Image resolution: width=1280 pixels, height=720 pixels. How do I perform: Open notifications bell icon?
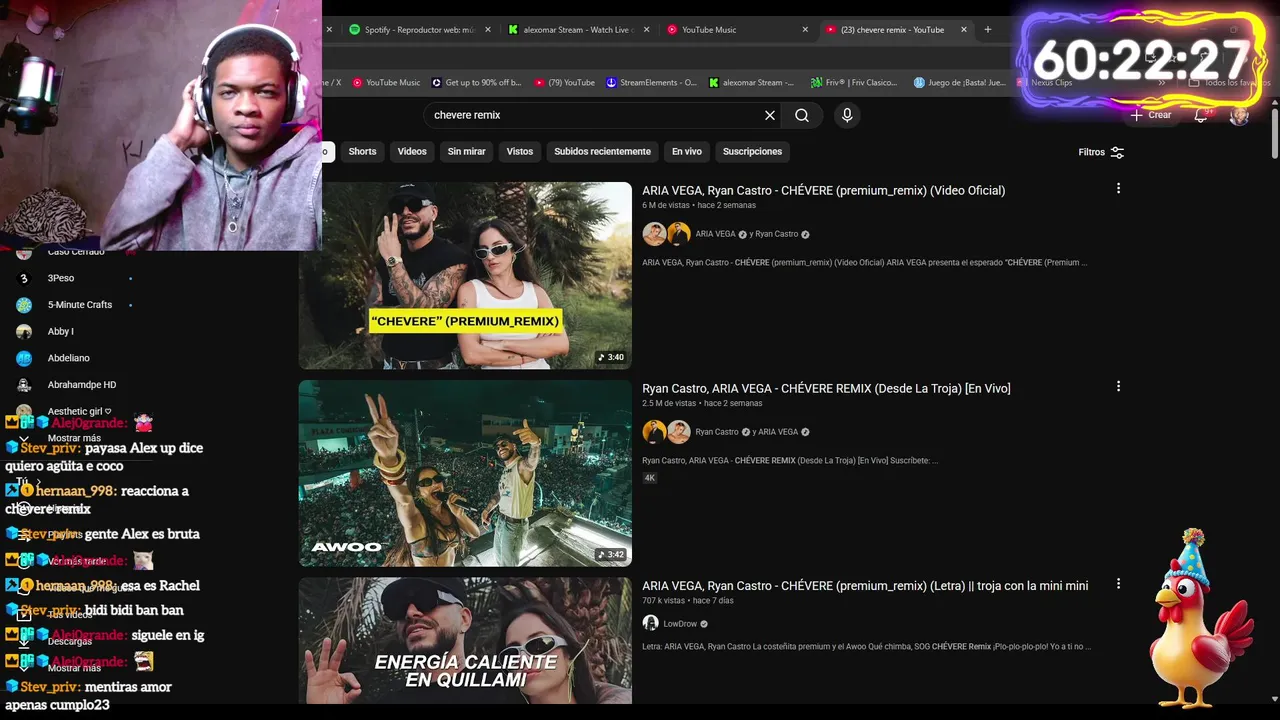1201,115
